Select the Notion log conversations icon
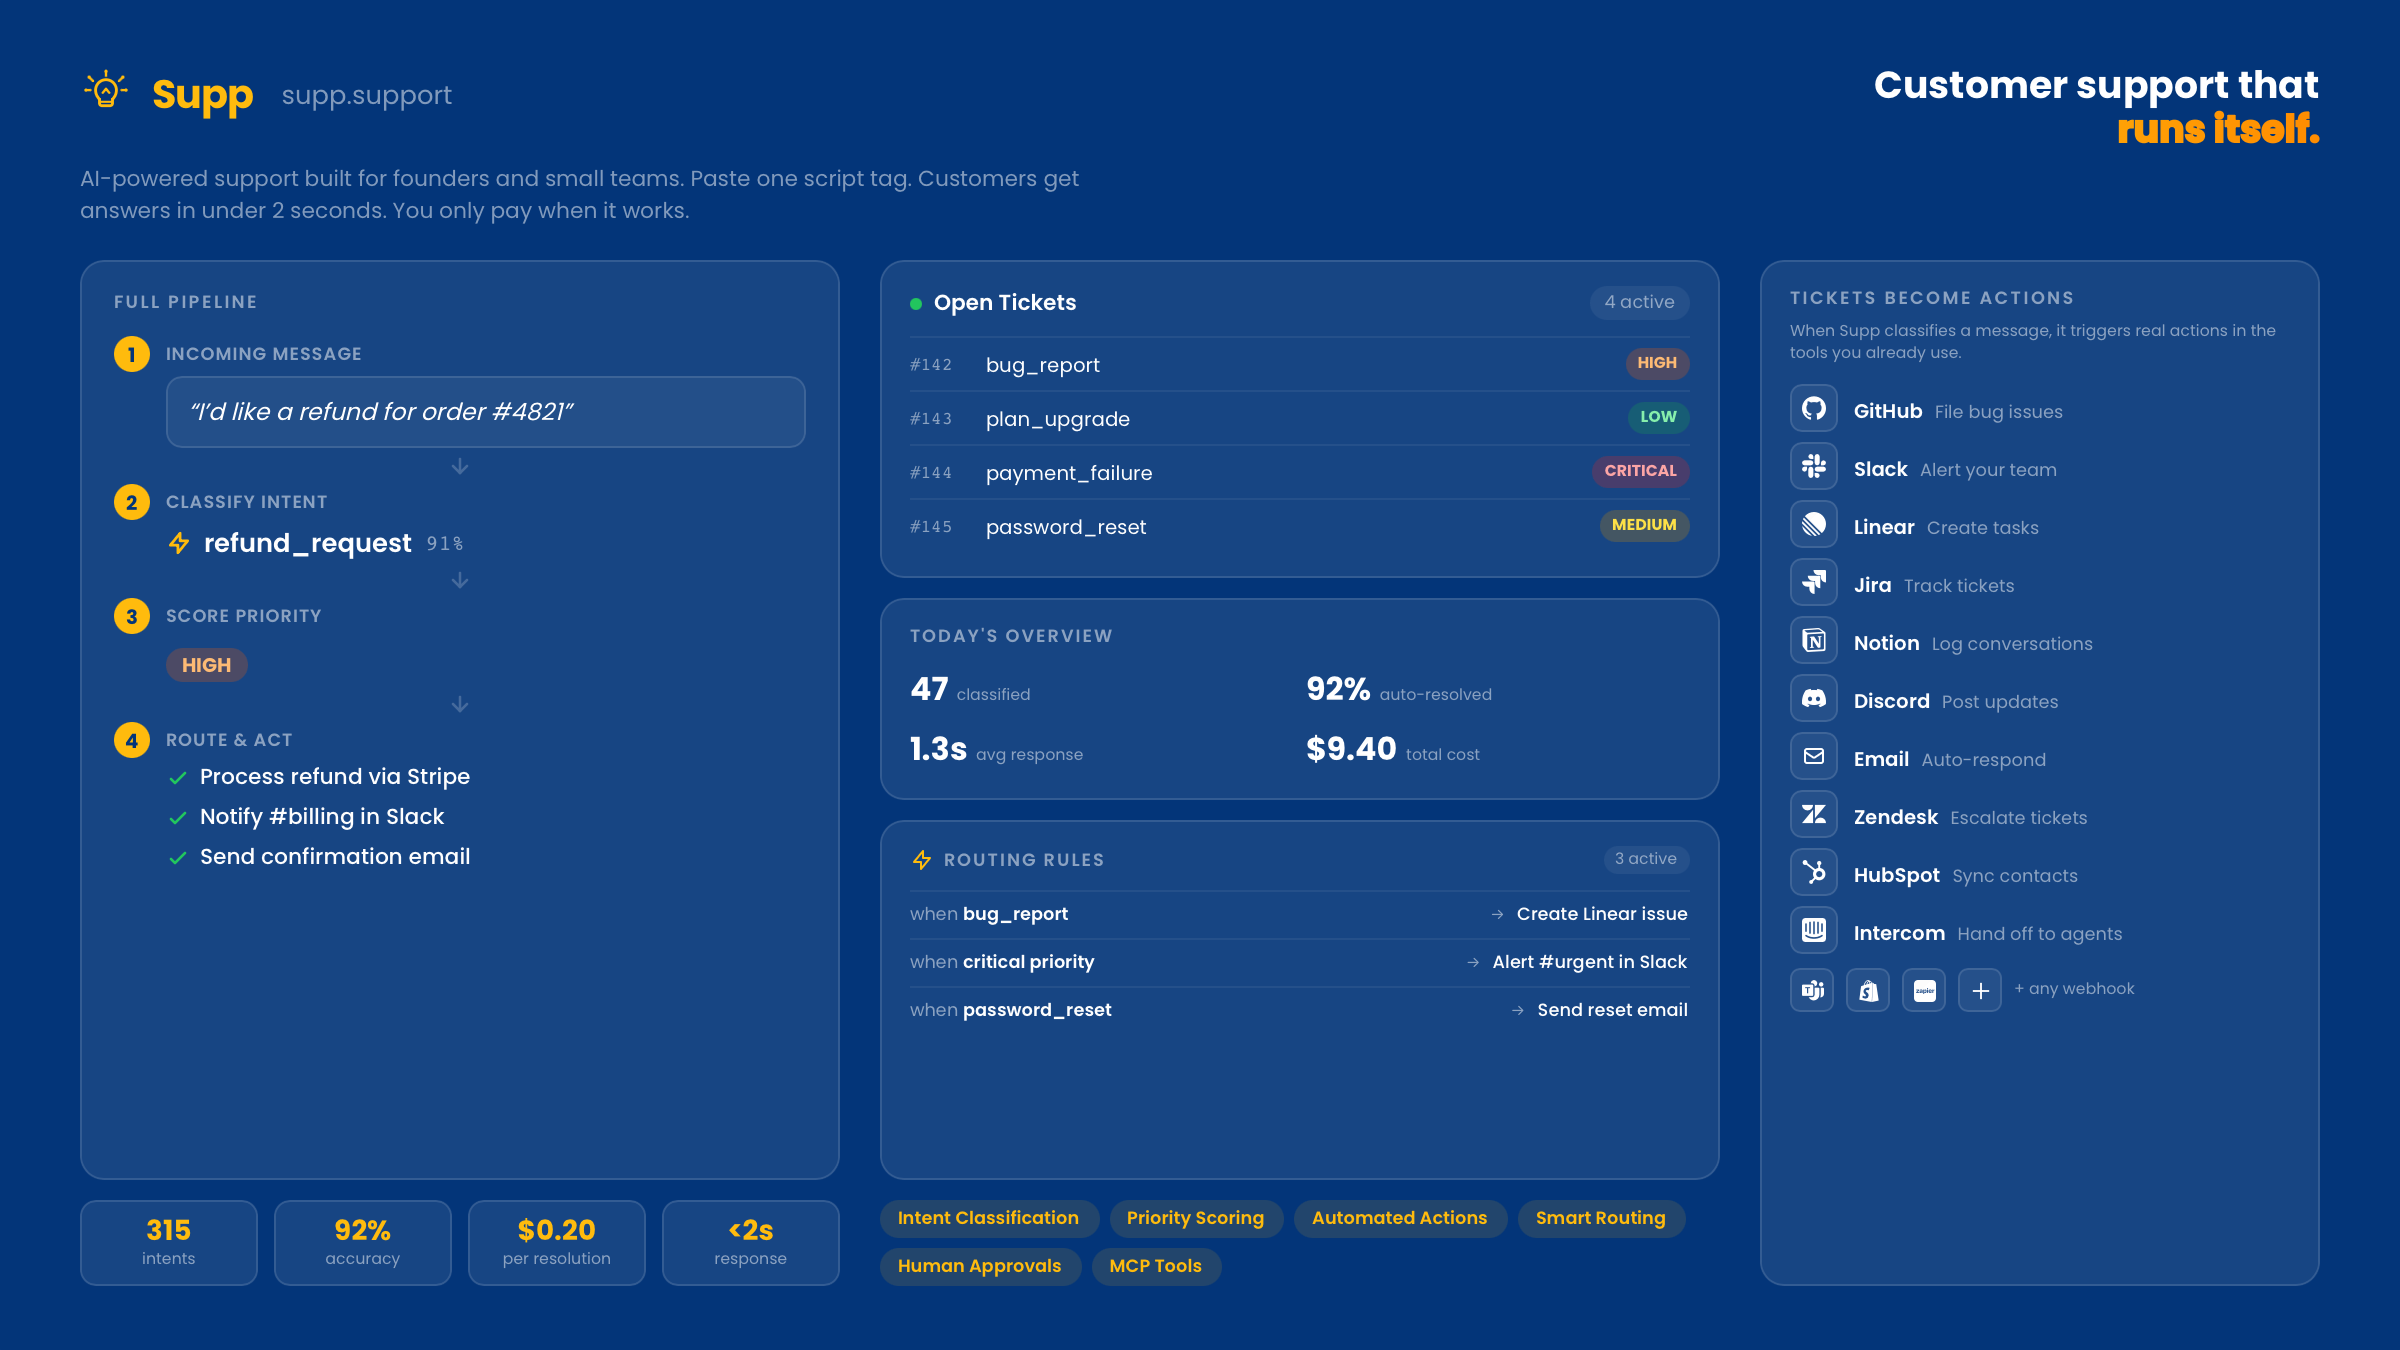The width and height of the screenshot is (2400, 1350). pos(1813,641)
